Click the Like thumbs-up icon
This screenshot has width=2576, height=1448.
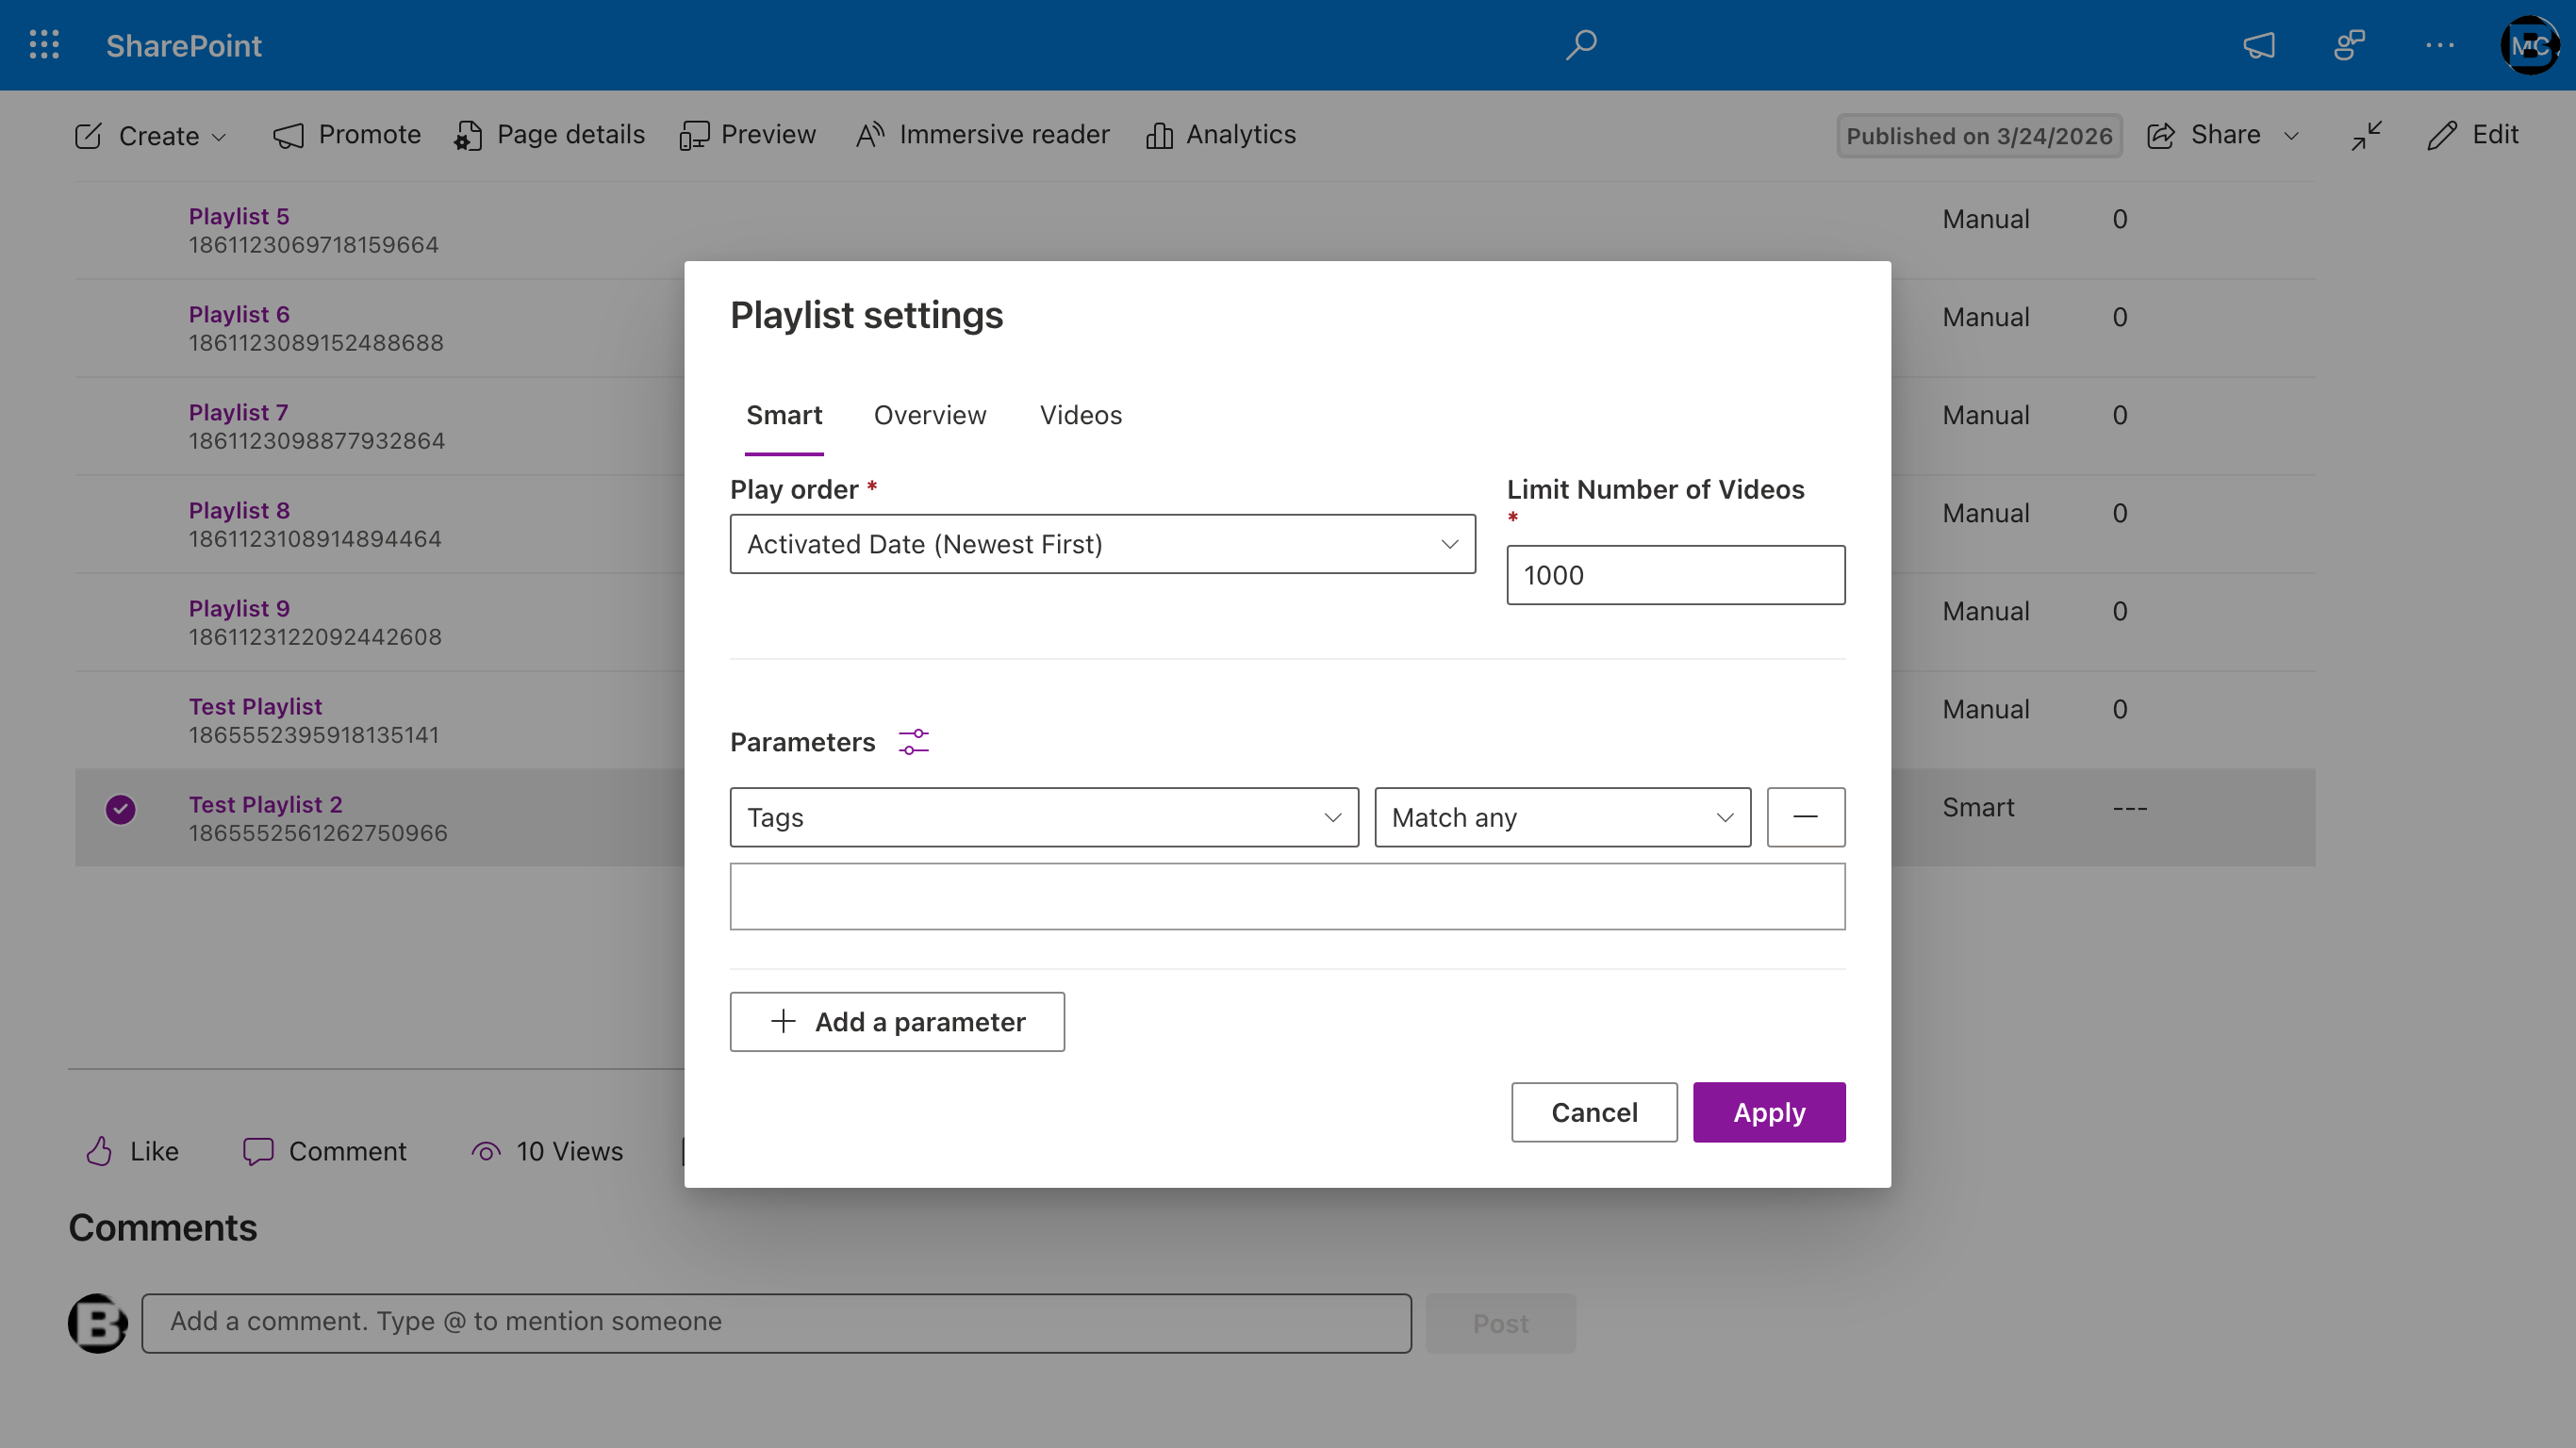[x=99, y=1151]
